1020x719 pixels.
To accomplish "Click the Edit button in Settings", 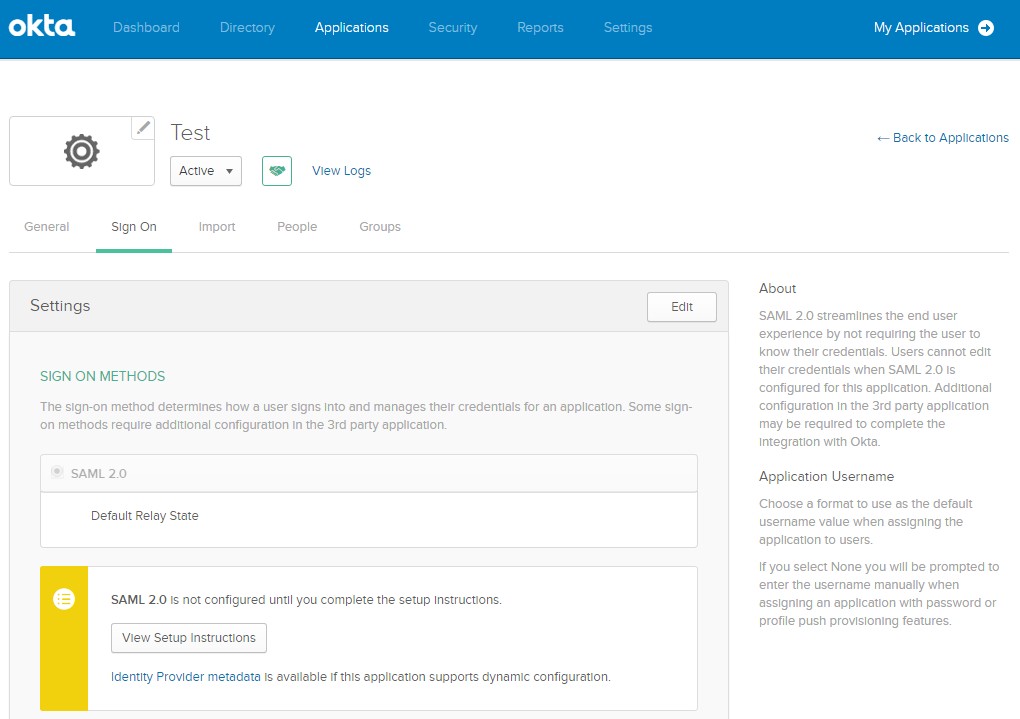I will [x=682, y=306].
